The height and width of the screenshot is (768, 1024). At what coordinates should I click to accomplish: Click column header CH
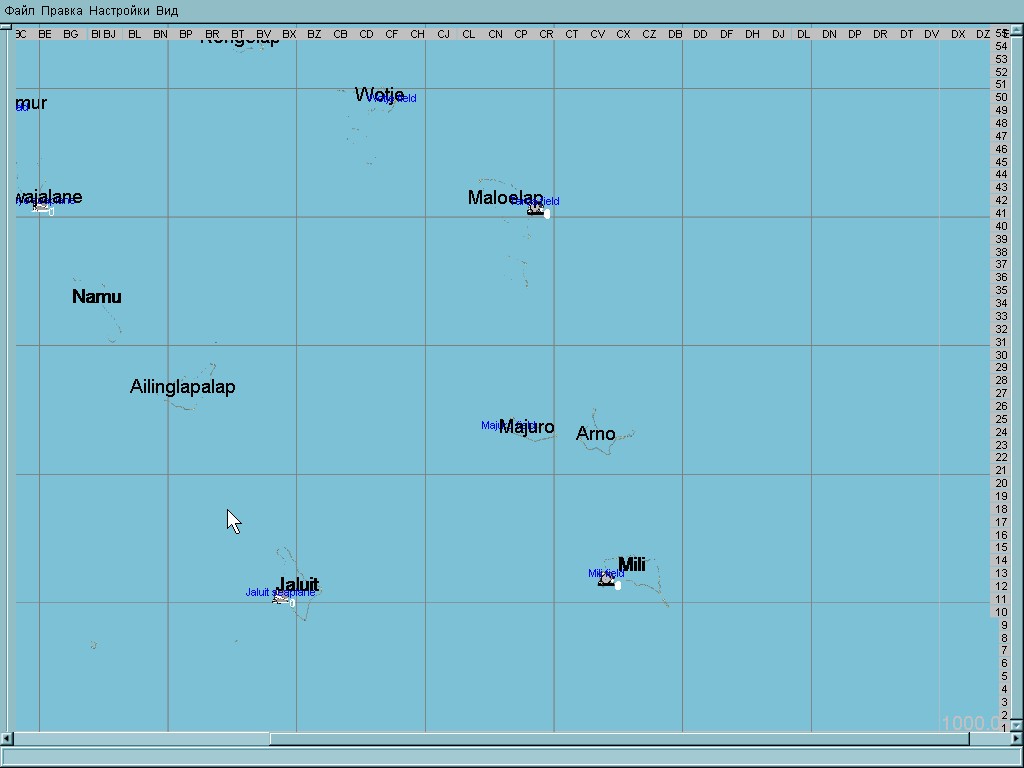417,34
